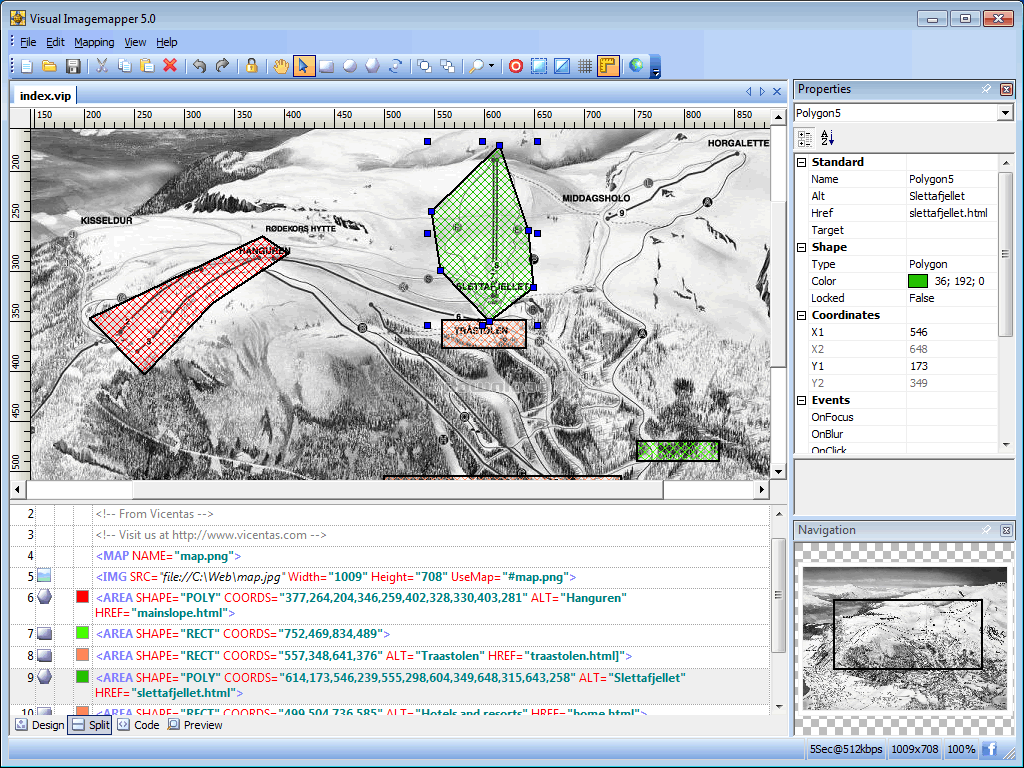
Task: Undo the last action
Action: click(200, 66)
